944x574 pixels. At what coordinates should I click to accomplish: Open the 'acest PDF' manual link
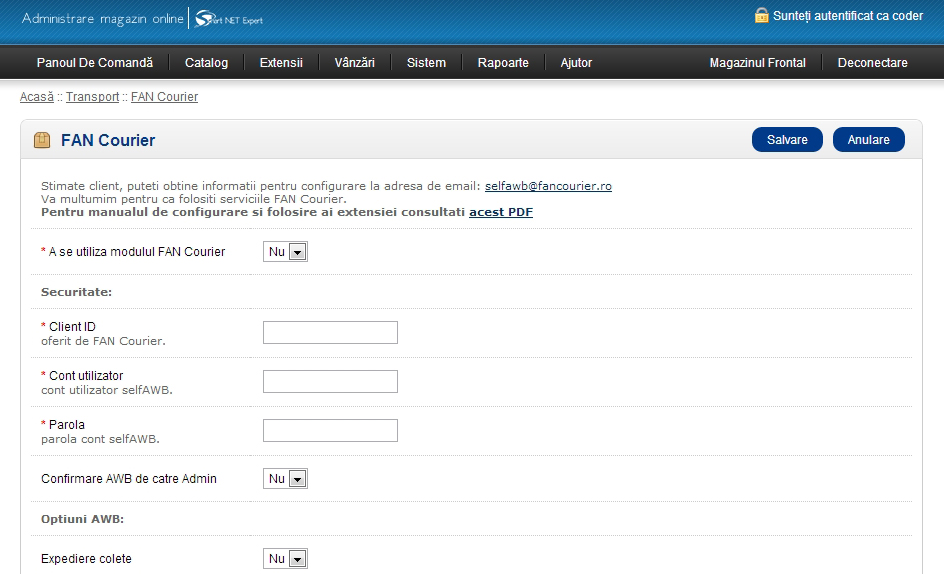pyautogui.click(x=500, y=212)
